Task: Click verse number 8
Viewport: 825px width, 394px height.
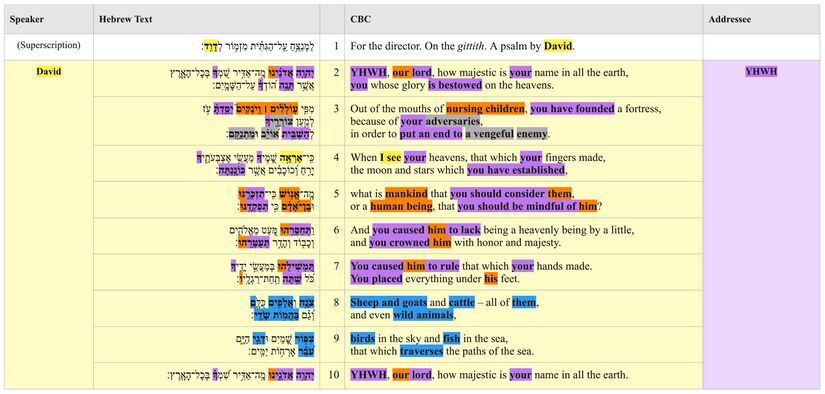Action: pyautogui.click(x=336, y=303)
